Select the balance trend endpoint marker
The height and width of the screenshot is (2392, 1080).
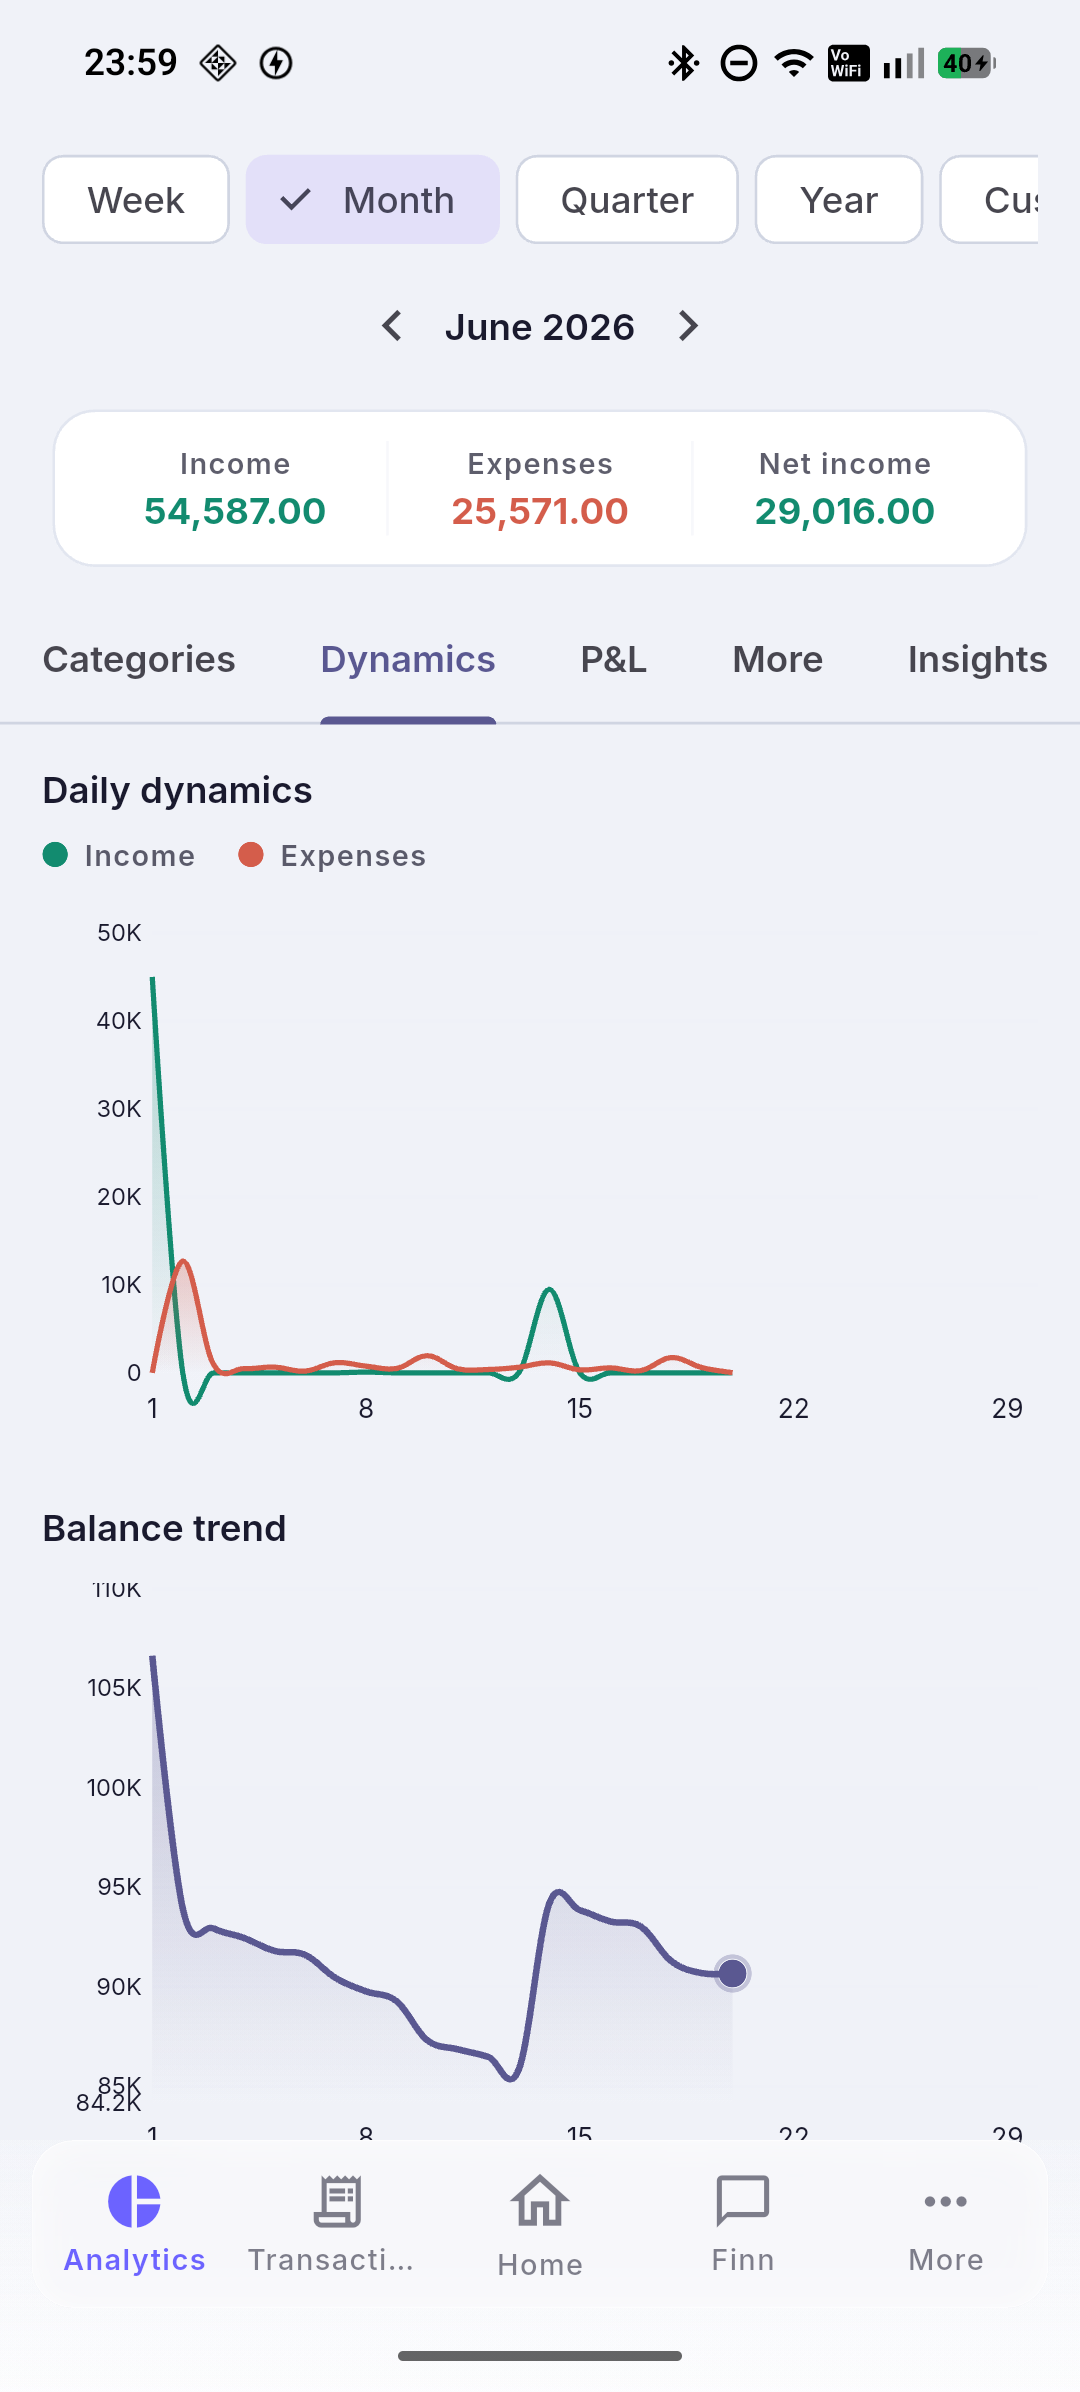point(733,1973)
